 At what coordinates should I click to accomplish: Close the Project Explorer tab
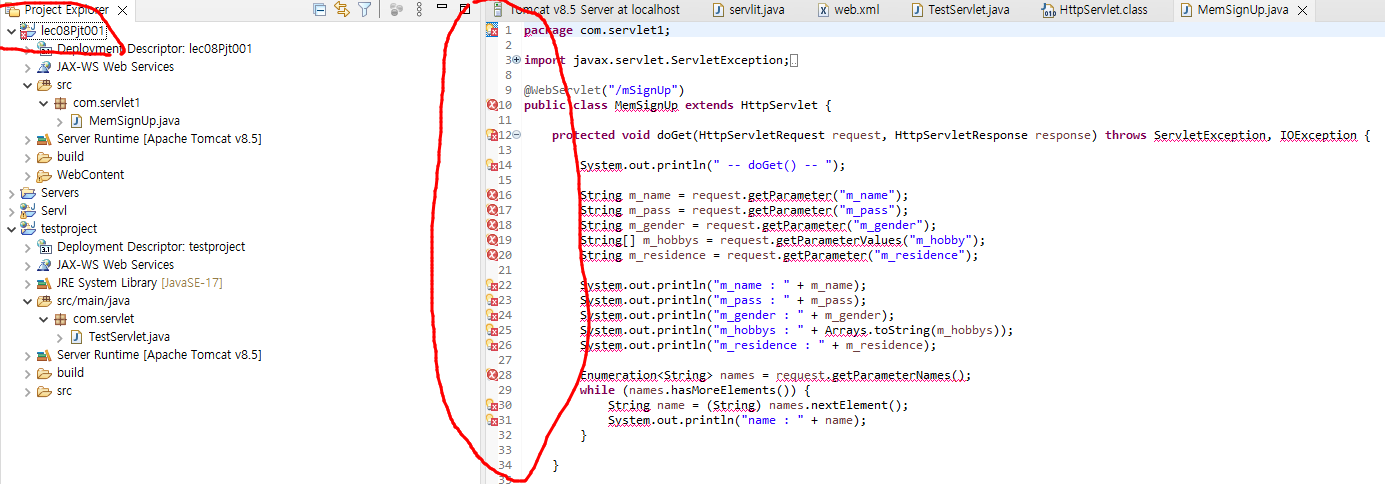[123, 10]
